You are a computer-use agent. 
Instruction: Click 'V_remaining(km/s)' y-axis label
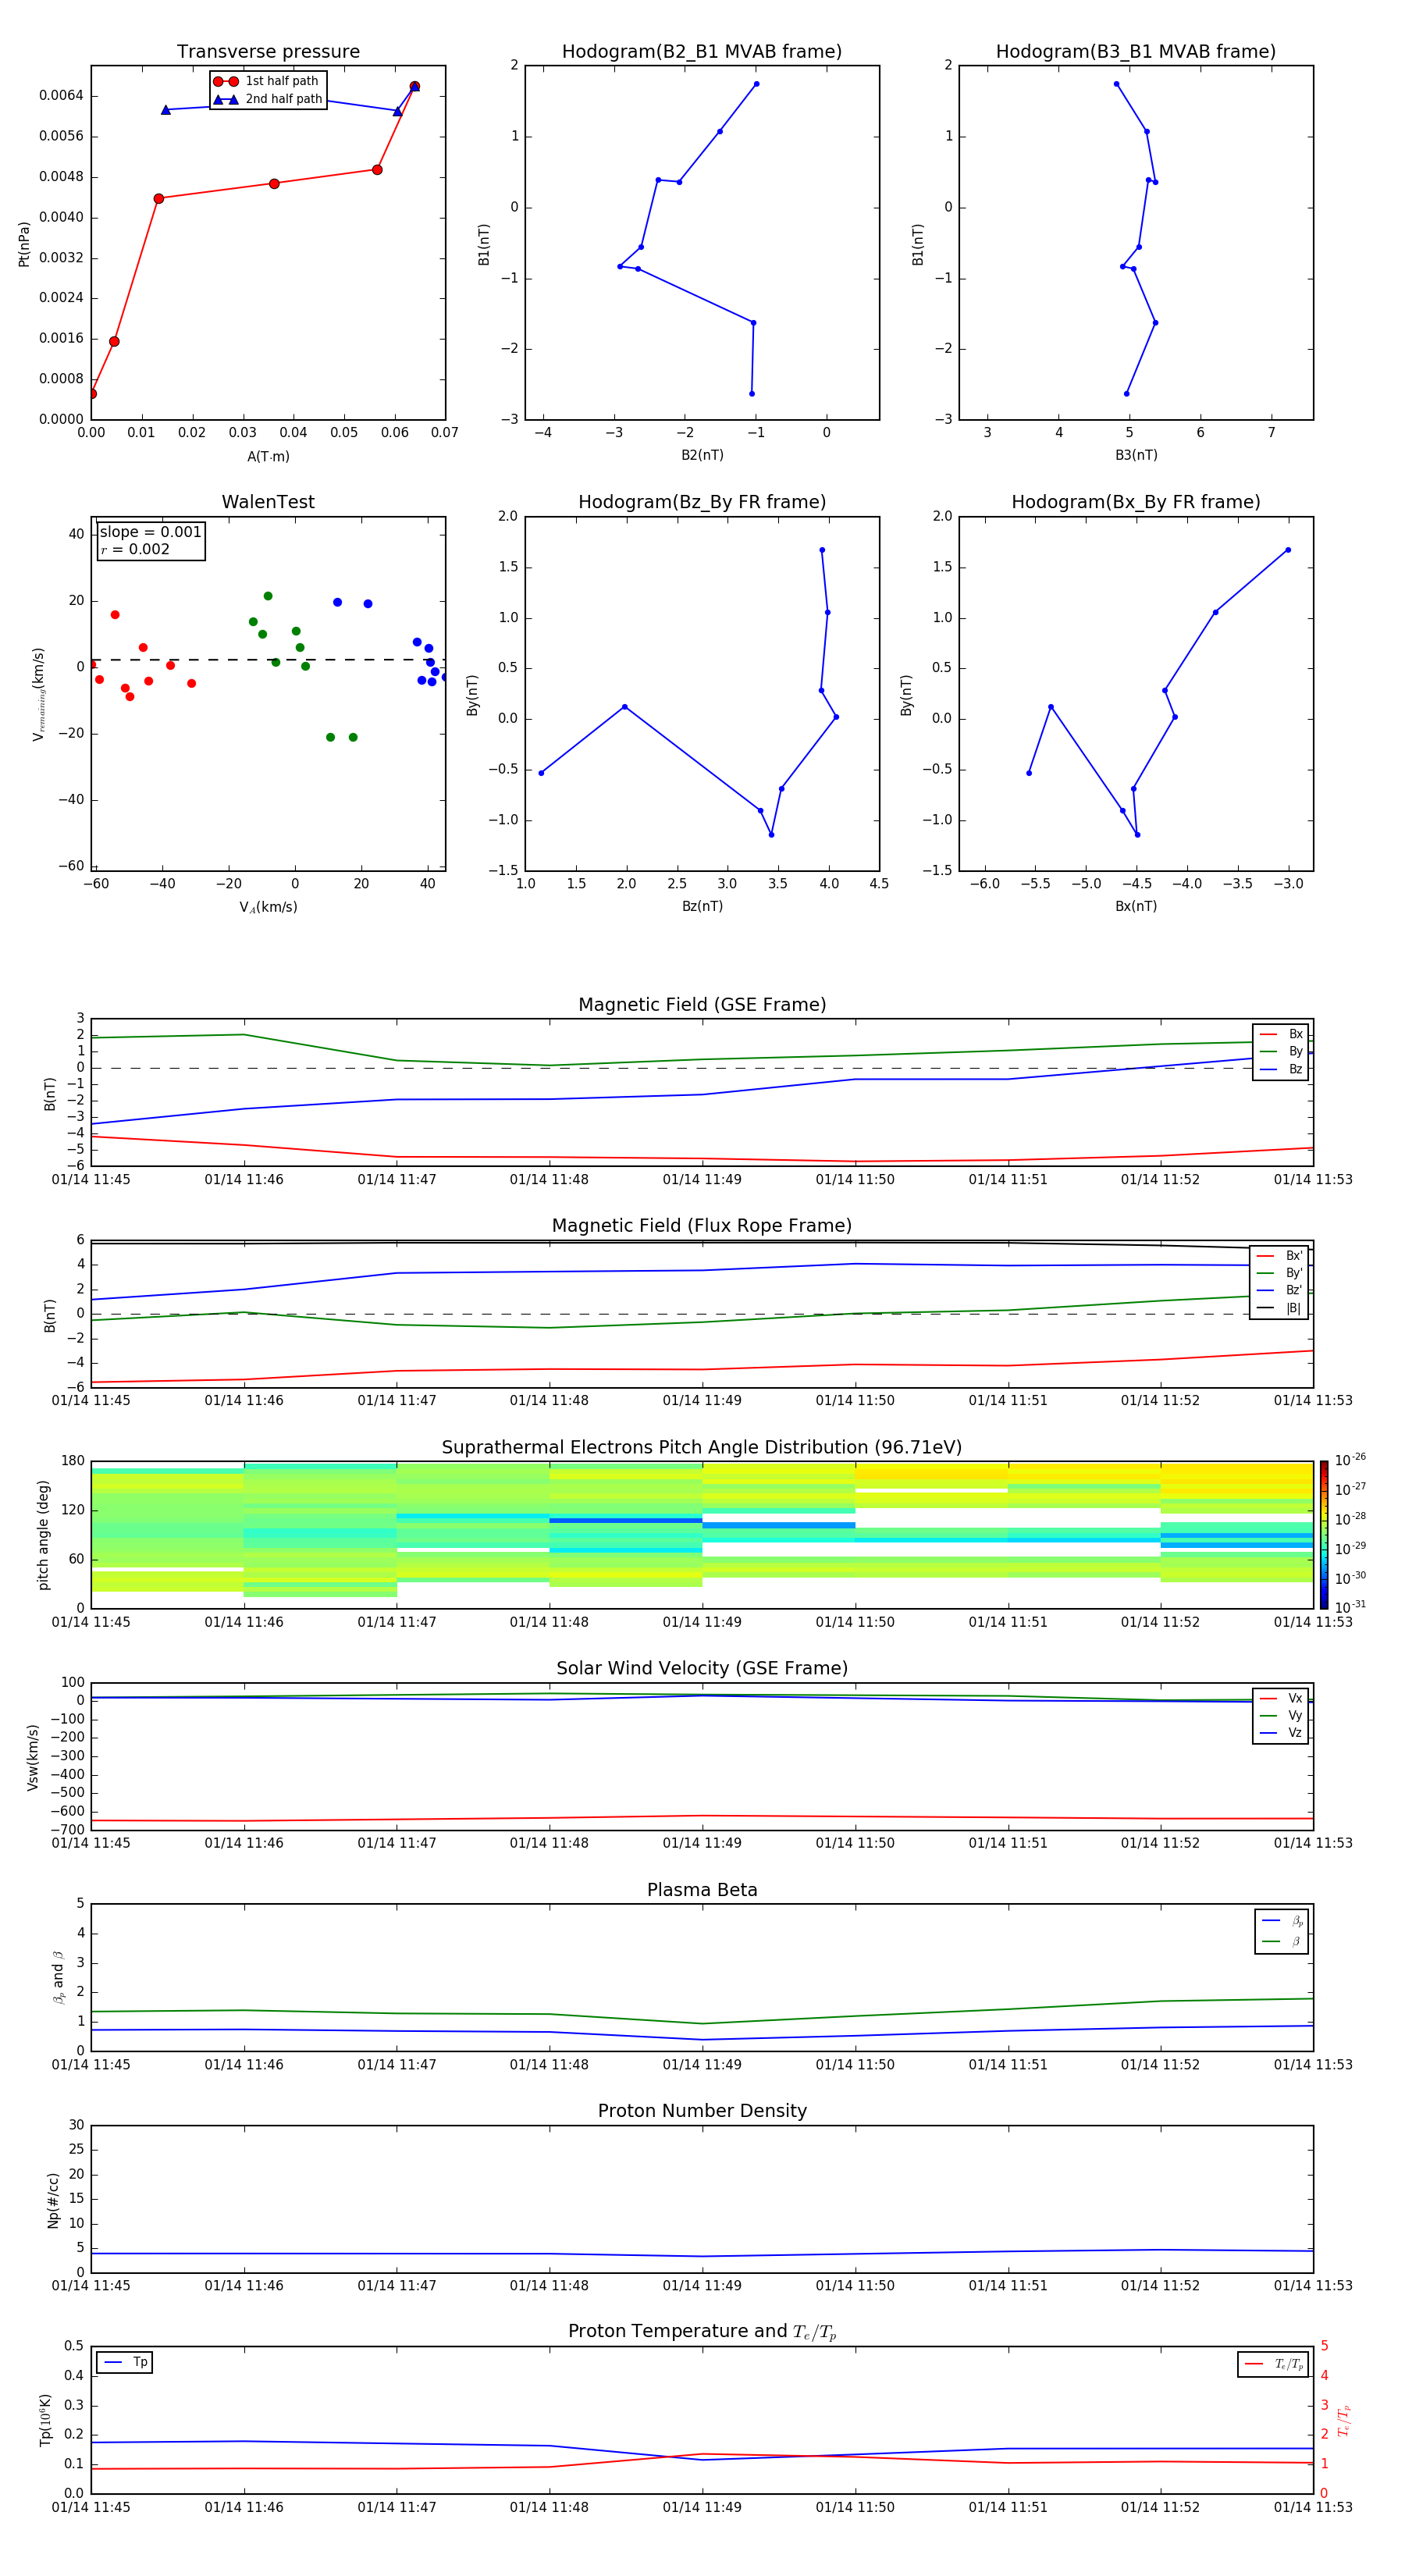39,694
